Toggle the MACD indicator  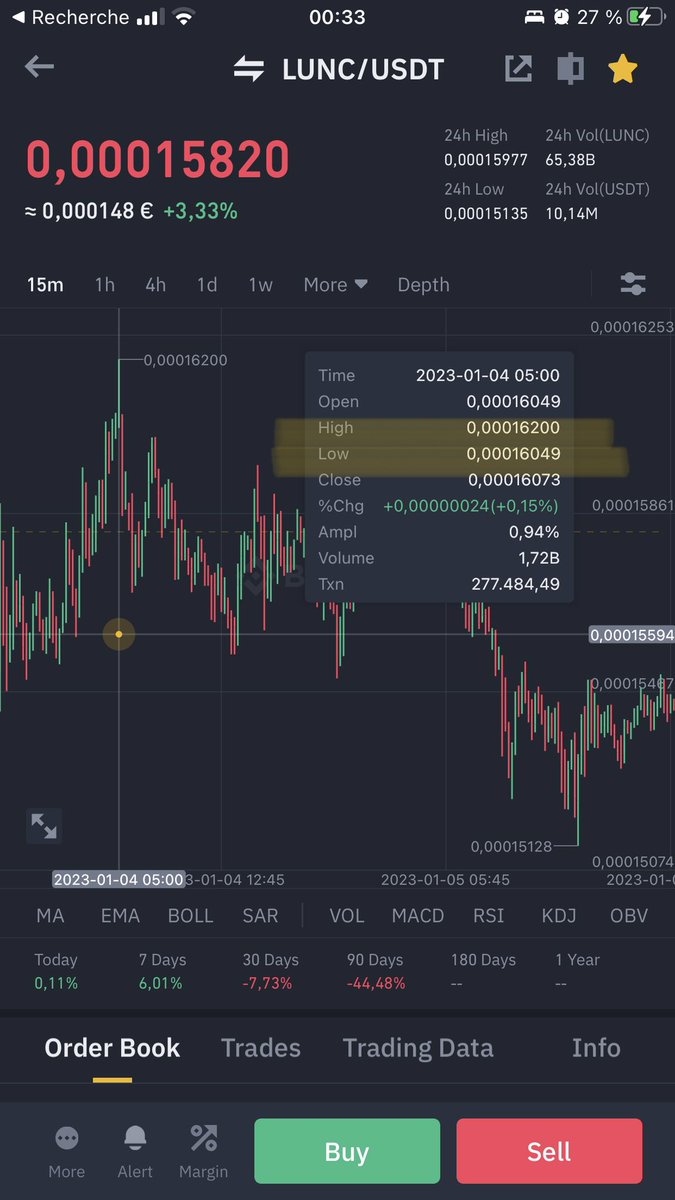(418, 915)
